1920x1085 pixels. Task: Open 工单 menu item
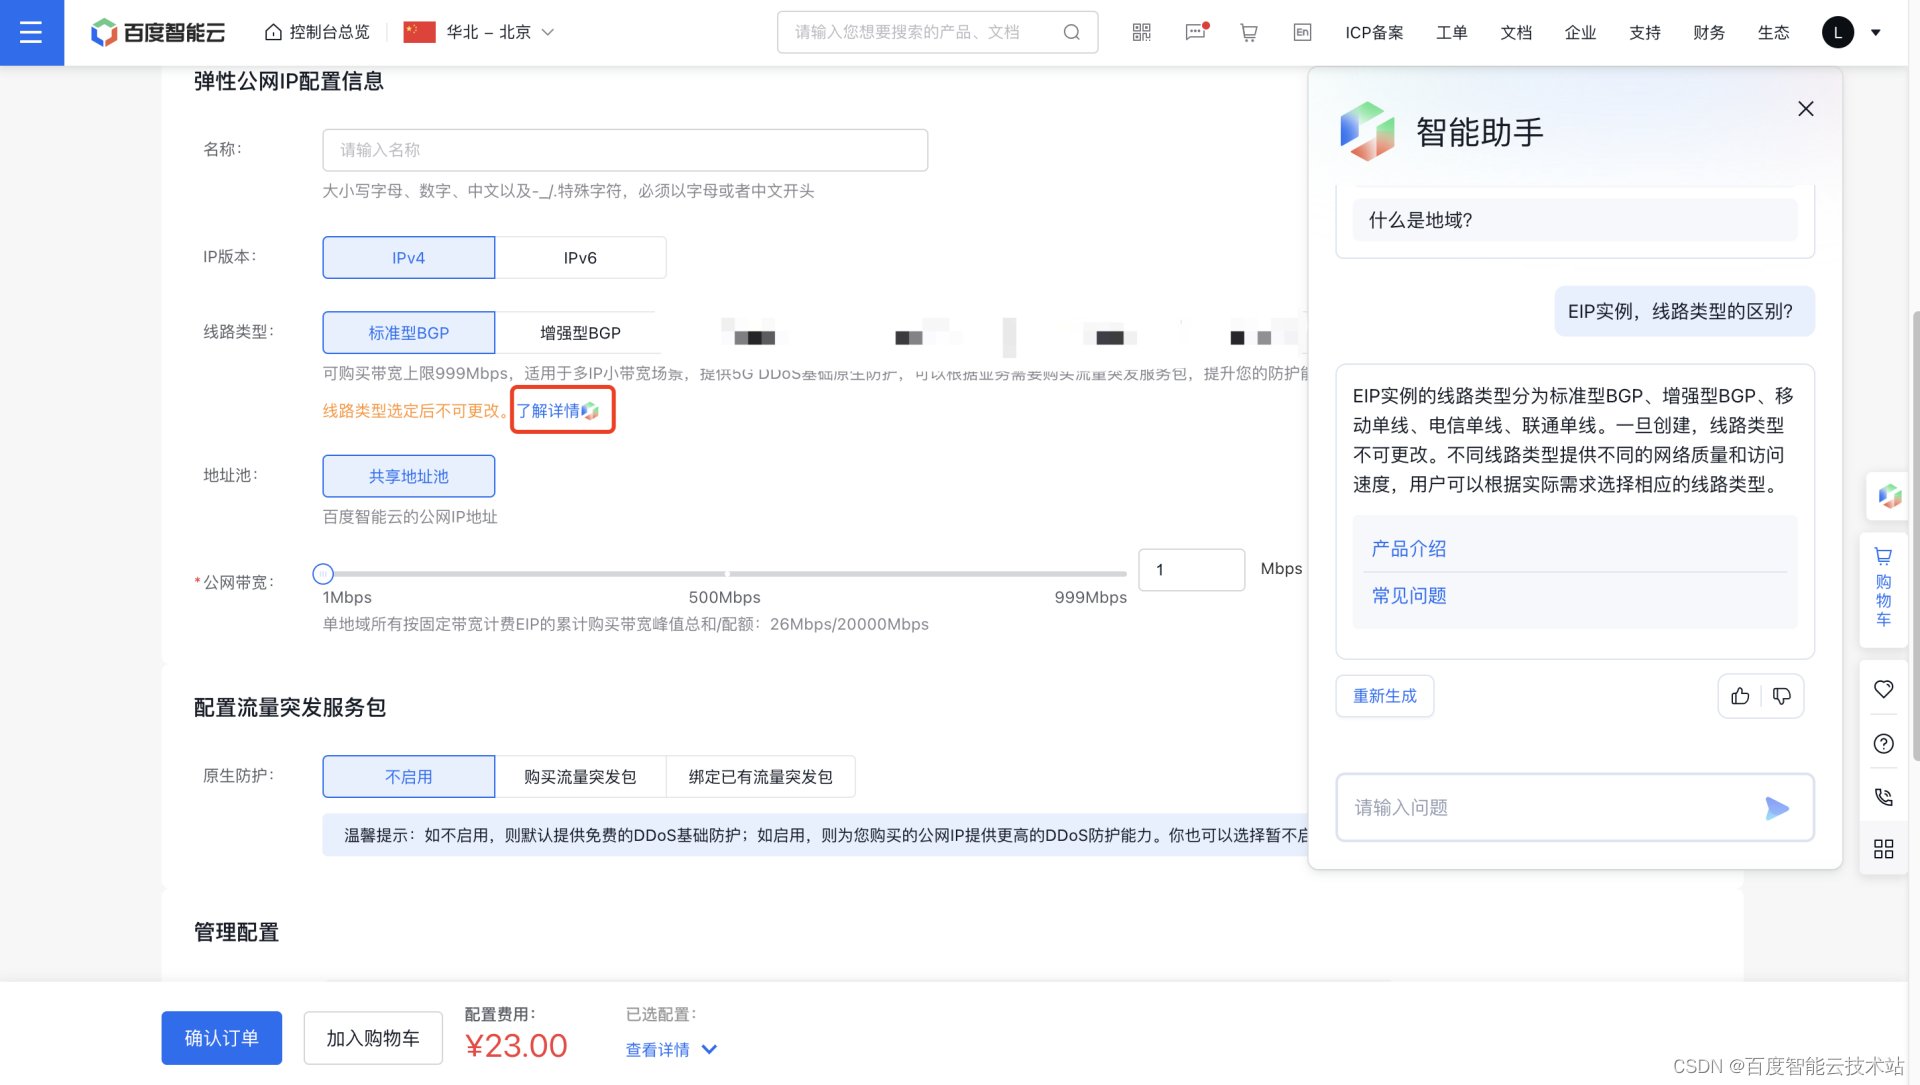click(1451, 32)
